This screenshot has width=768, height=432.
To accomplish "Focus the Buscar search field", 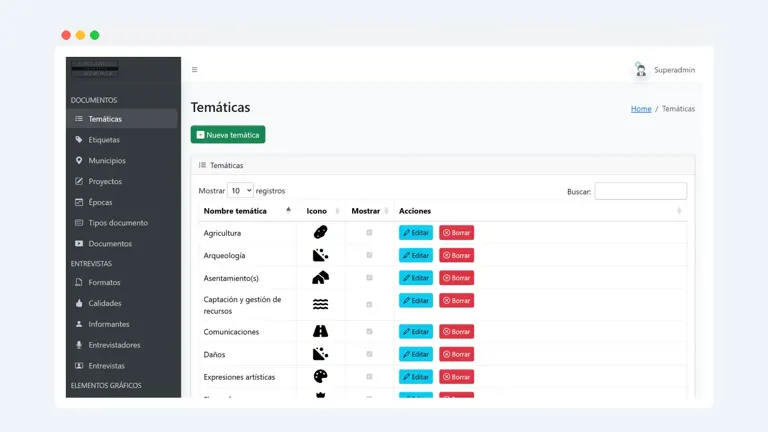I will [x=641, y=191].
